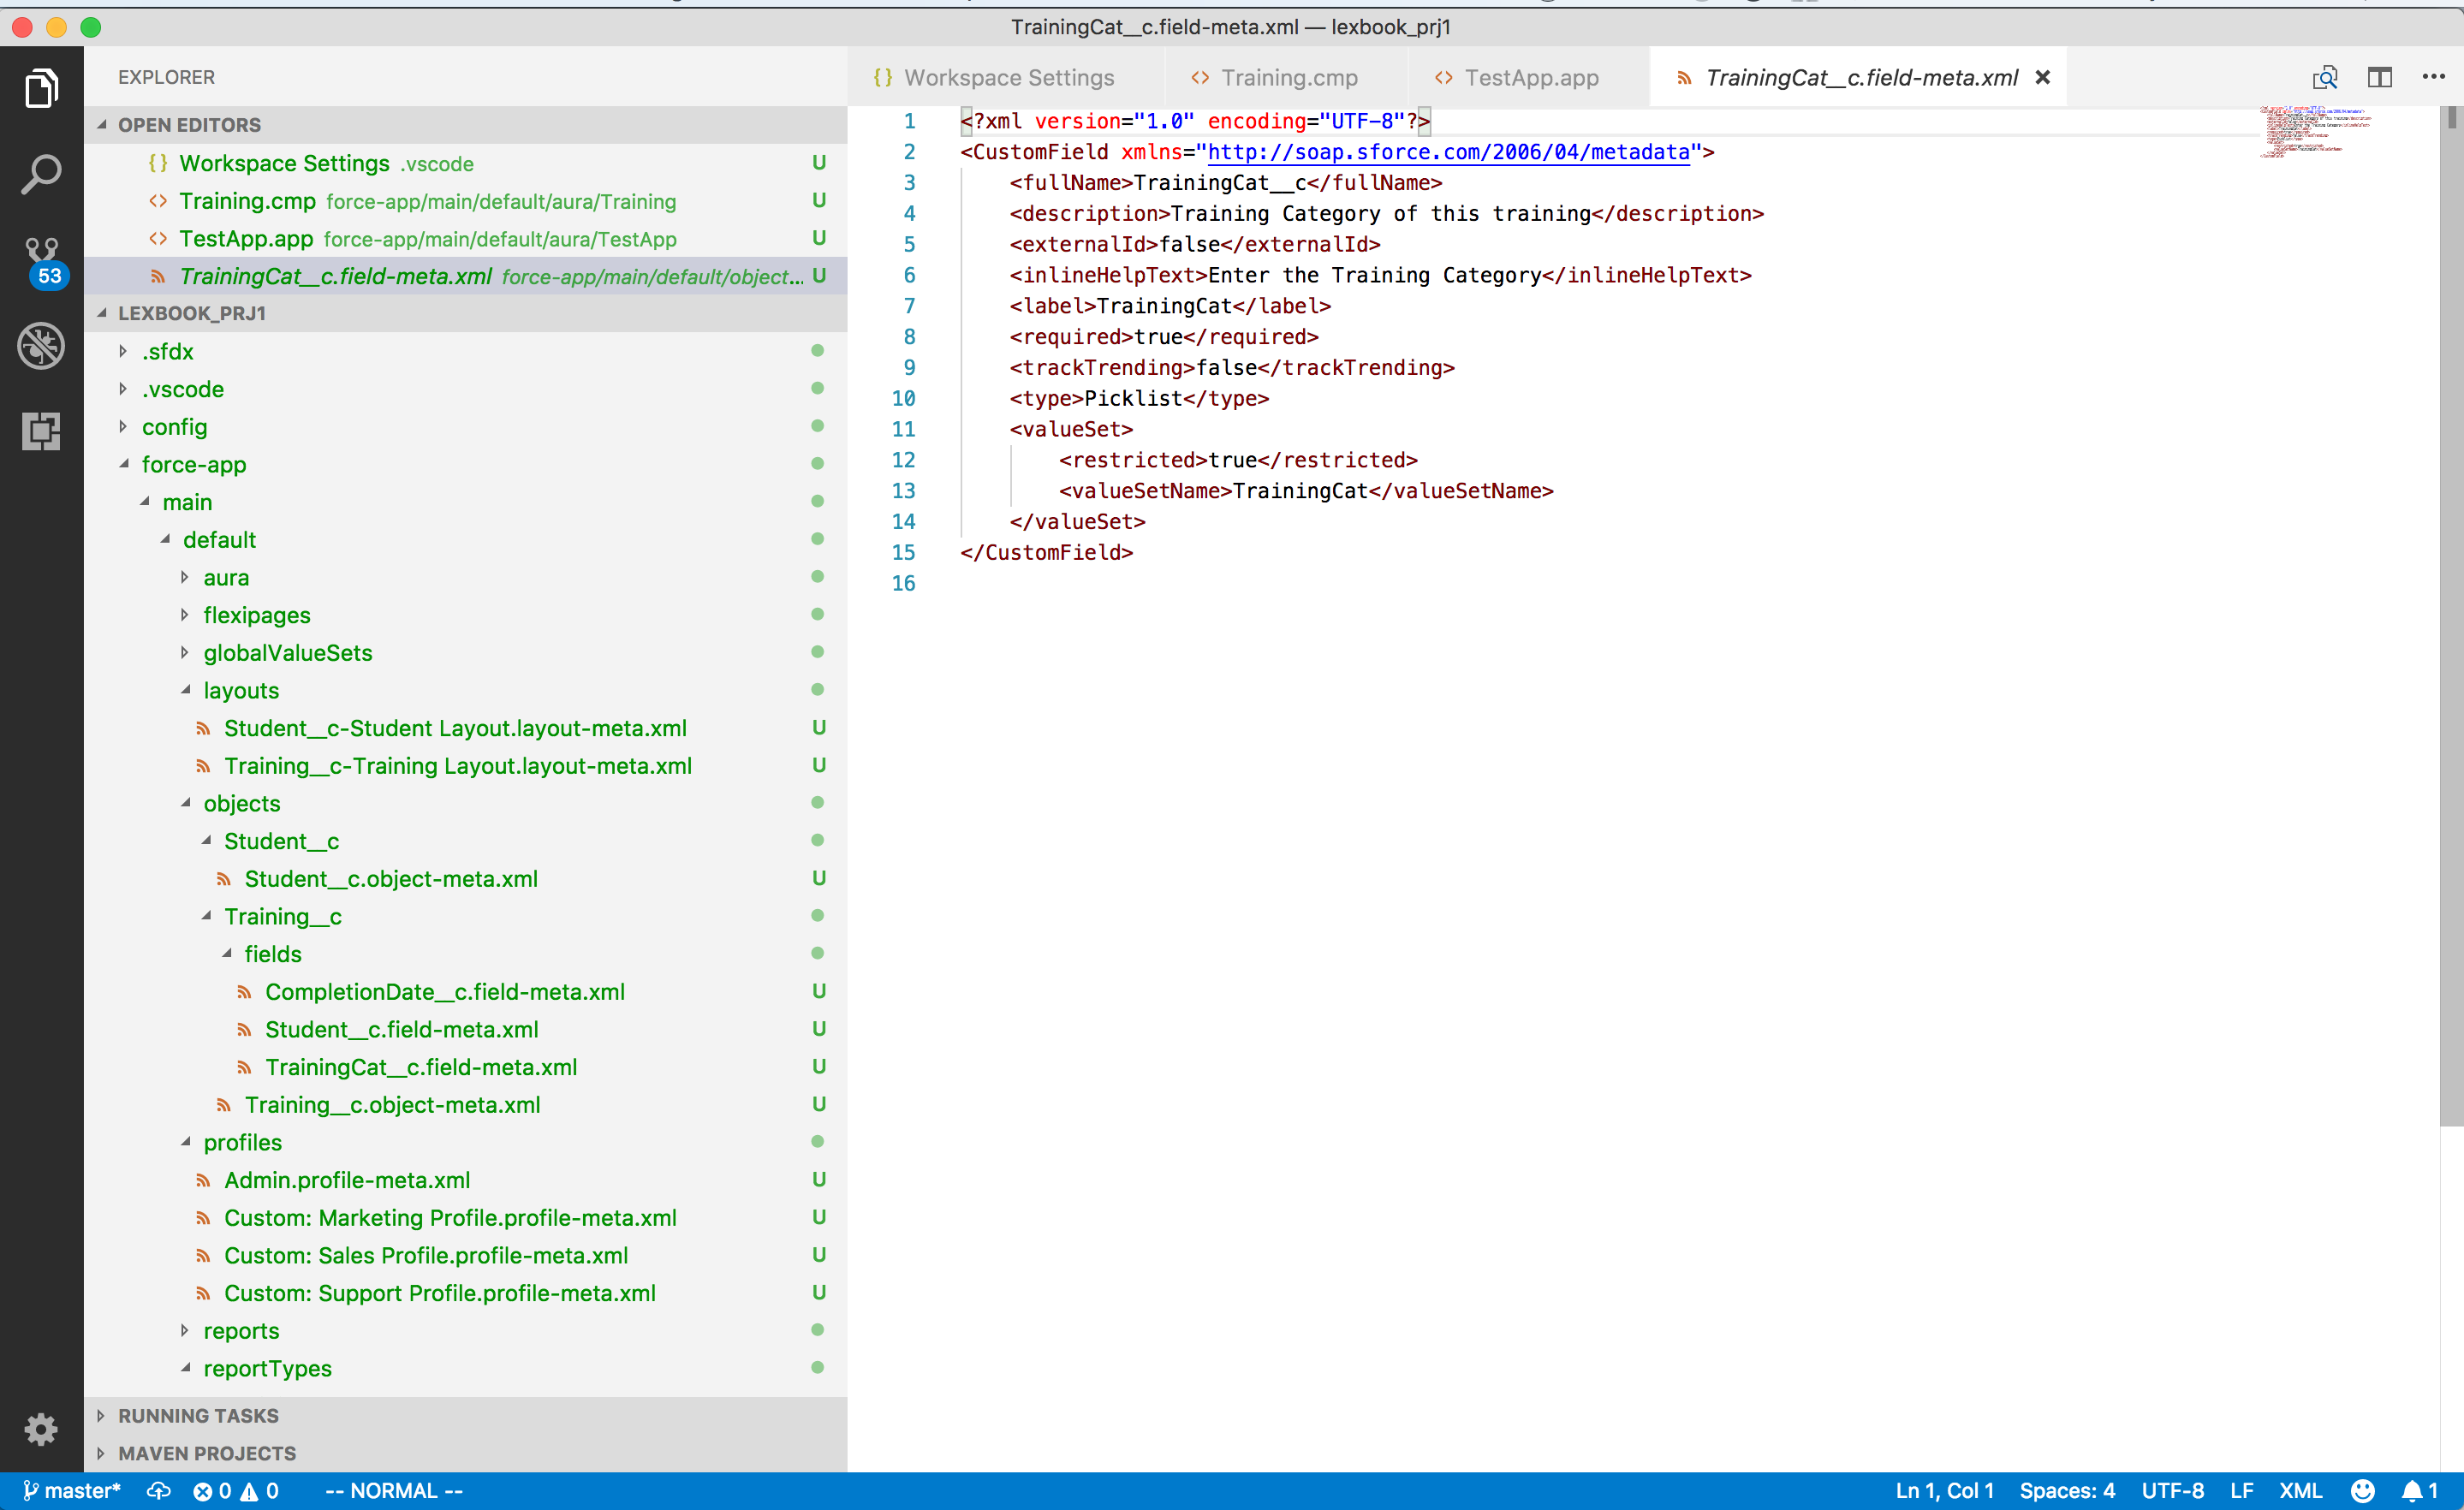Image resolution: width=2464 pixels, height=1510 pixels.
Task: Expand the config folder
Action: coord(123,427)
